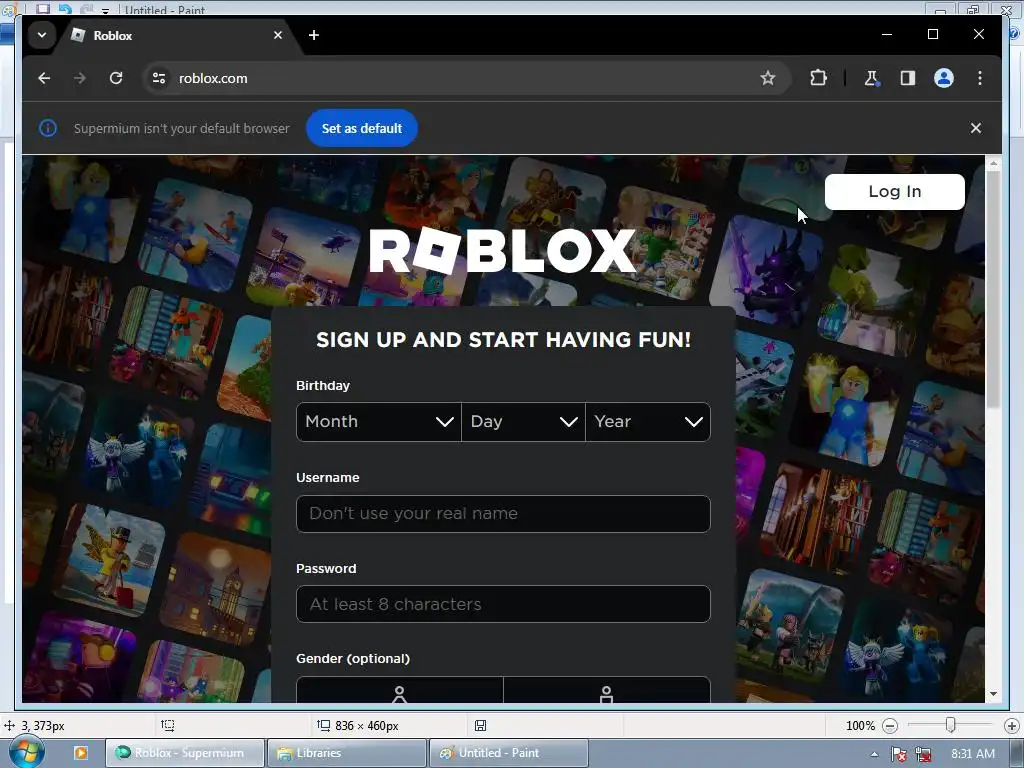Close the Roblox tab

[x=278, y=35]
